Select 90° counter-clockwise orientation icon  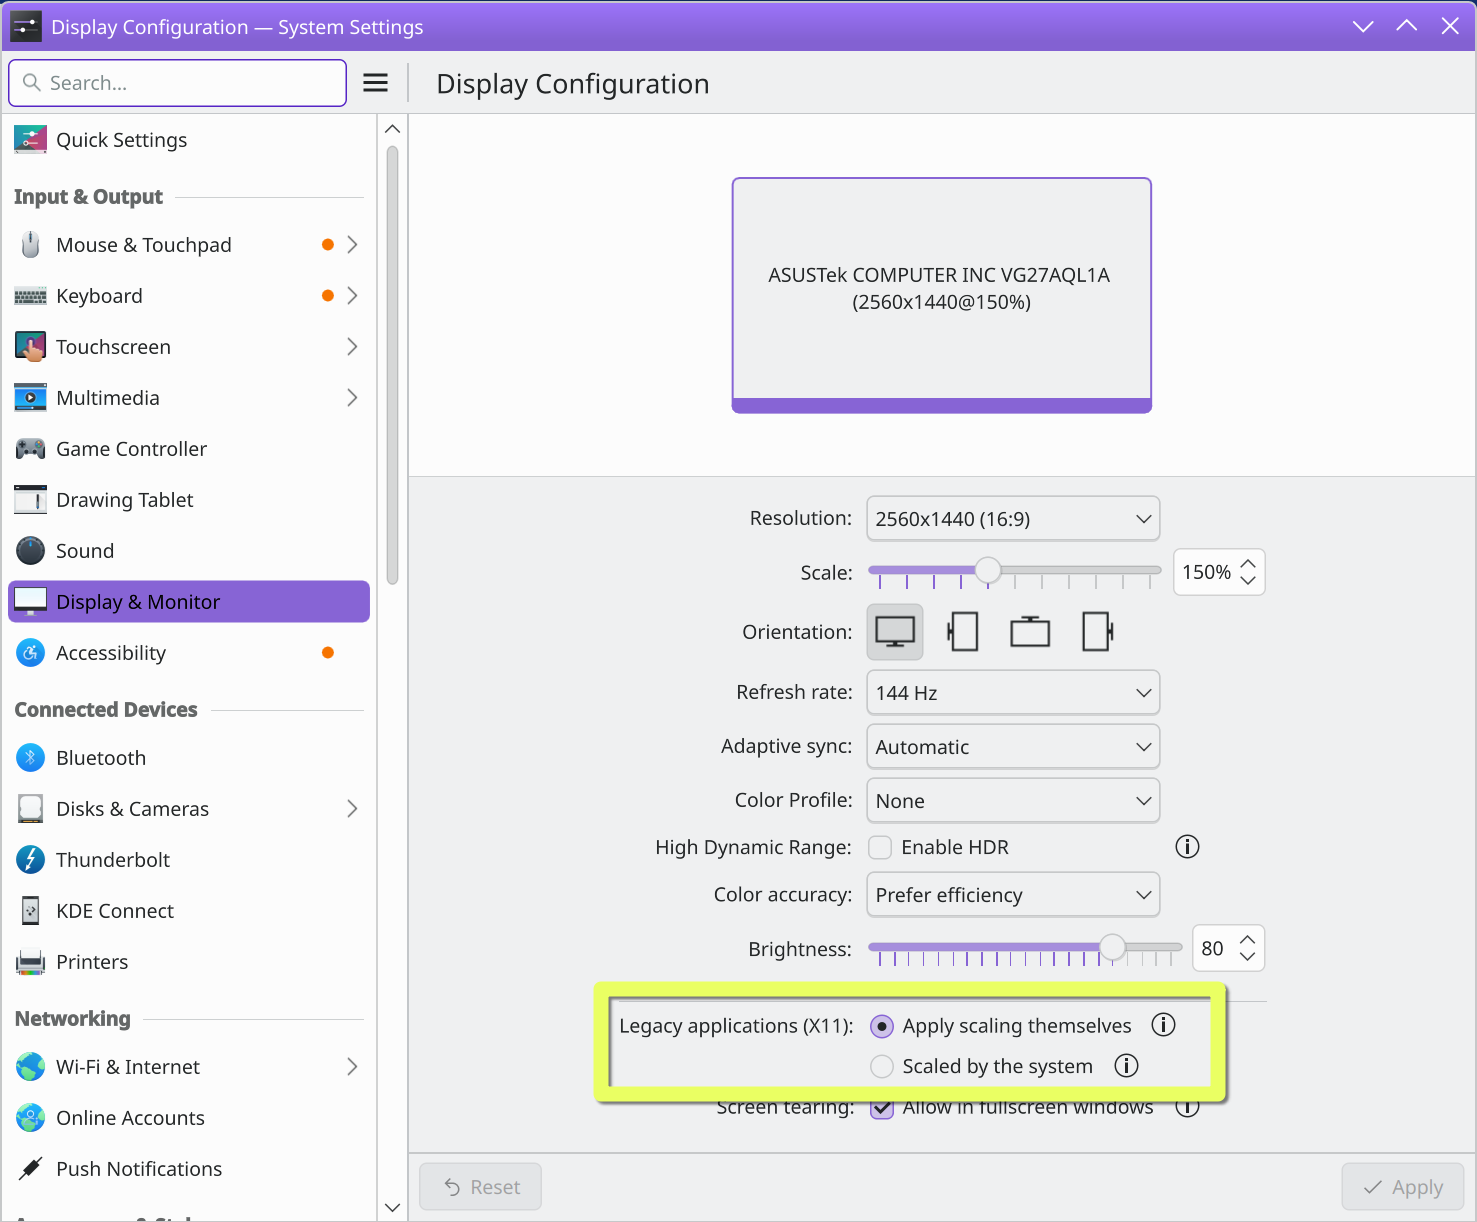coord(1097,632)
